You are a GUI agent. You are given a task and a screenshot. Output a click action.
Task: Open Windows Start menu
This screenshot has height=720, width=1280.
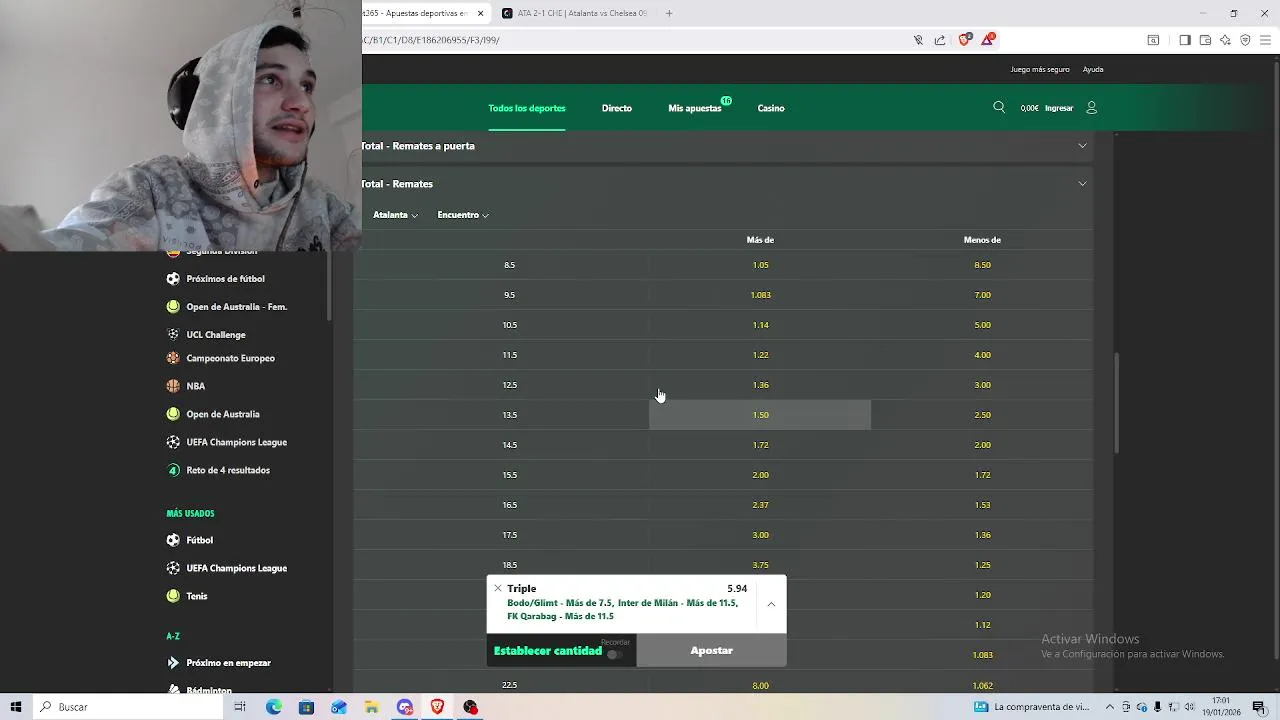tap(16, 707)
